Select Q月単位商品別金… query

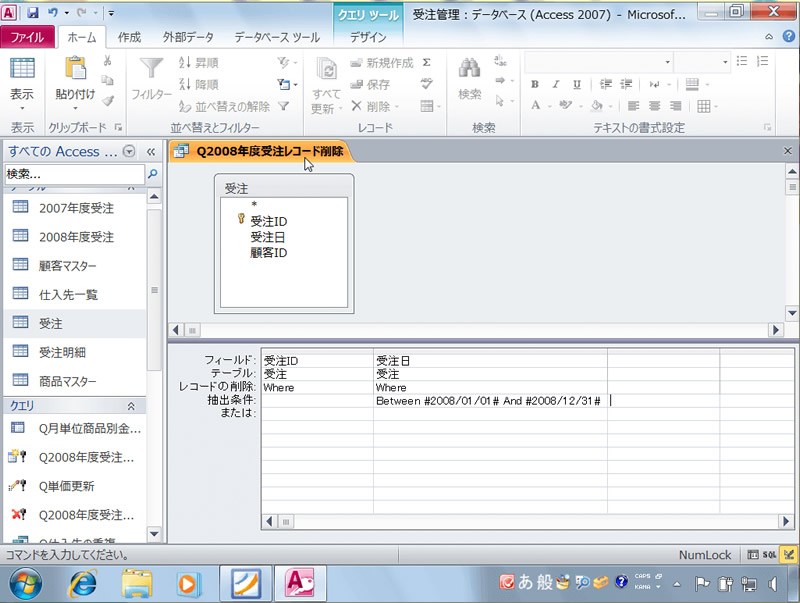click(x=74, y=428)
